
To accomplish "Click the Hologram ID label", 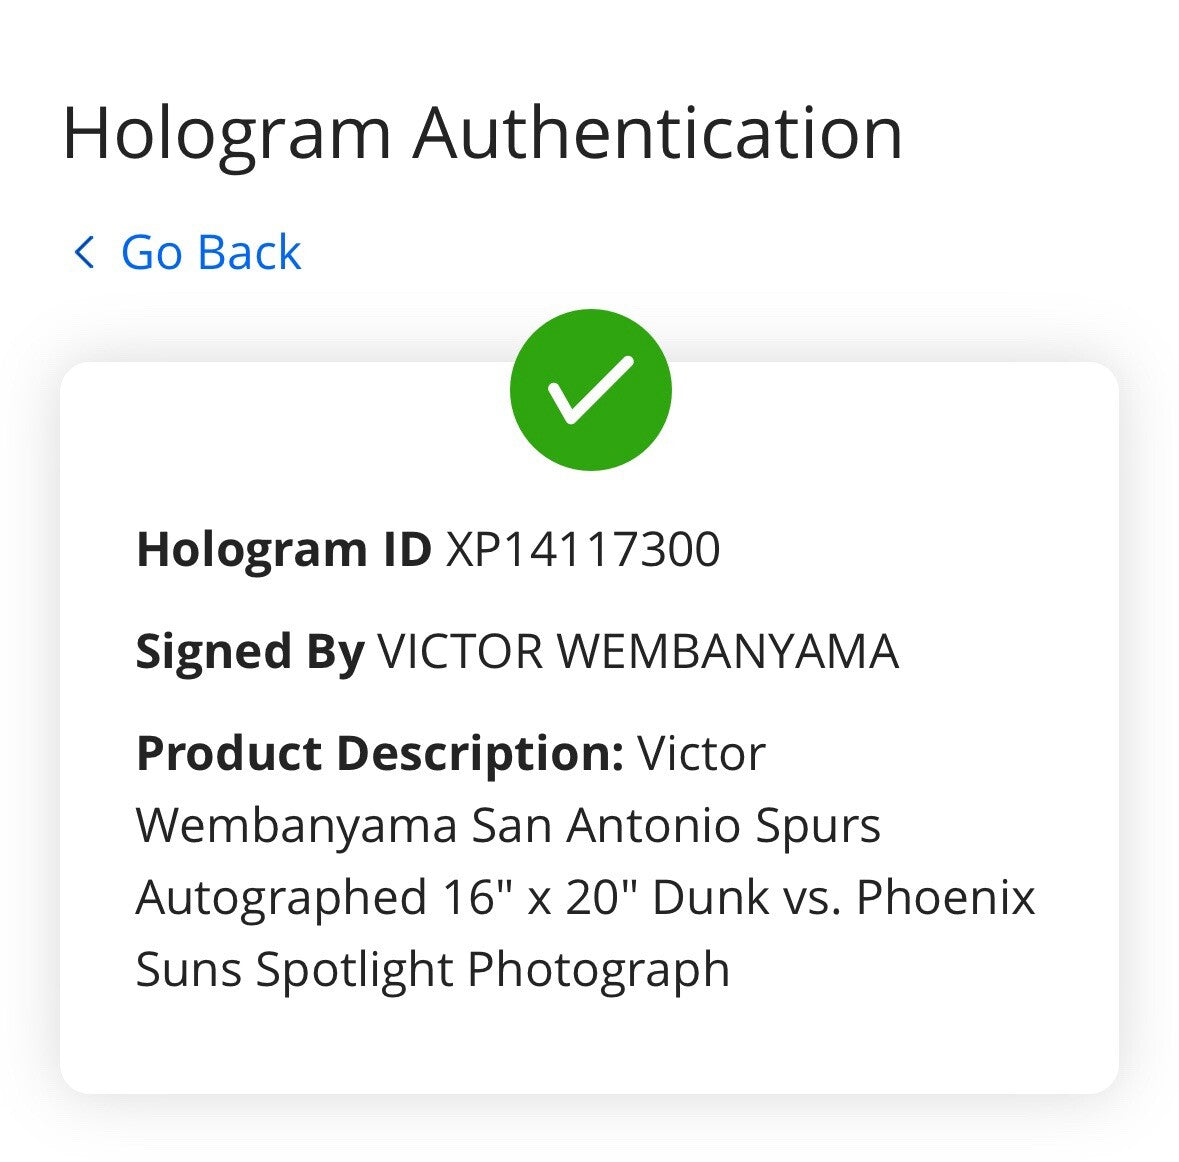I will 283,549.
